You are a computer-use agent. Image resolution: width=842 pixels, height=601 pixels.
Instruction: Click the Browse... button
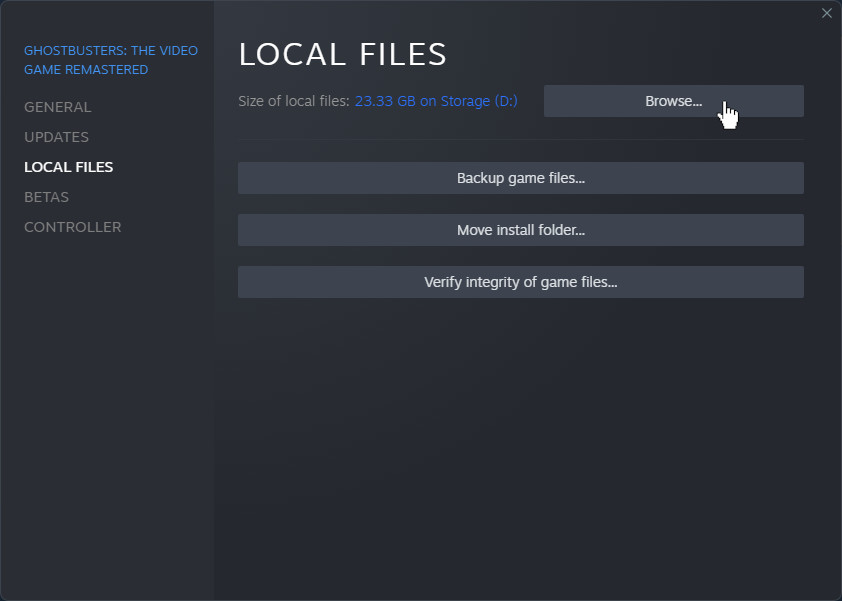pyautogui.click(x=673, y=101)
